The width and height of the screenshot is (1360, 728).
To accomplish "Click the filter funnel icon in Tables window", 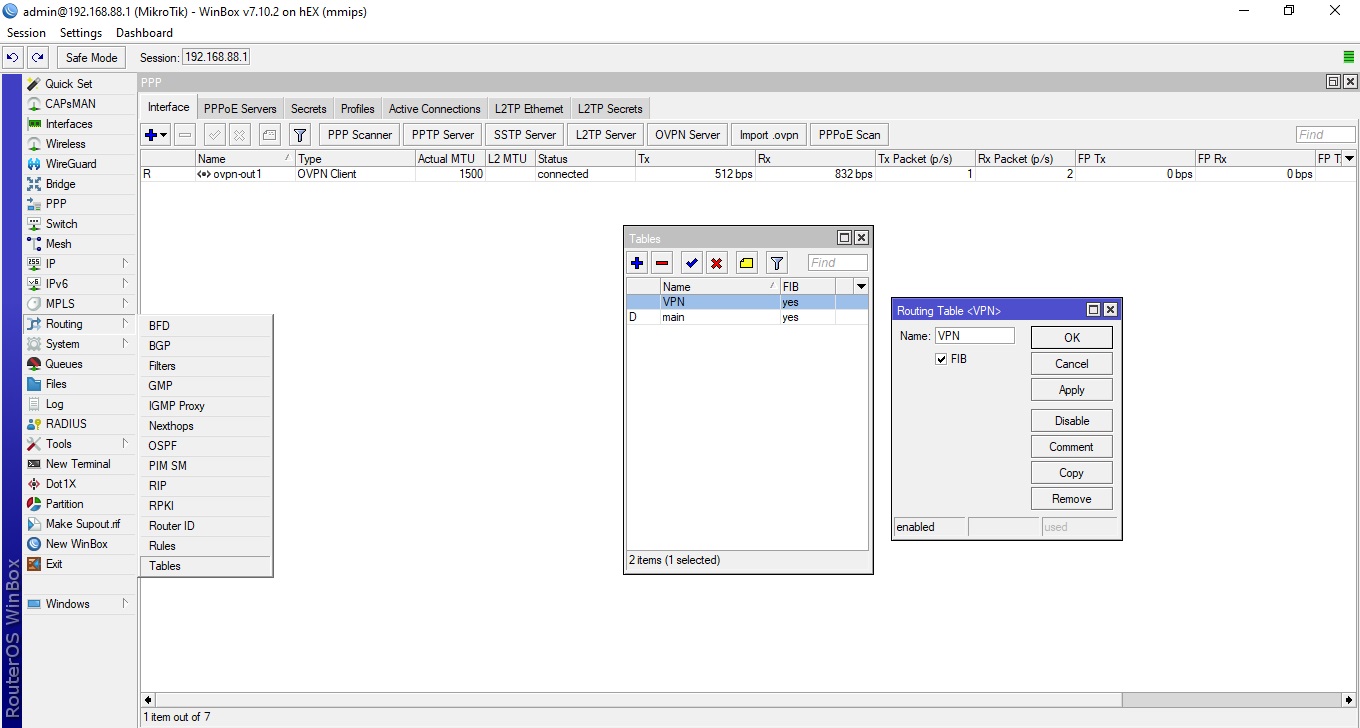I will [x=777, y=263].
